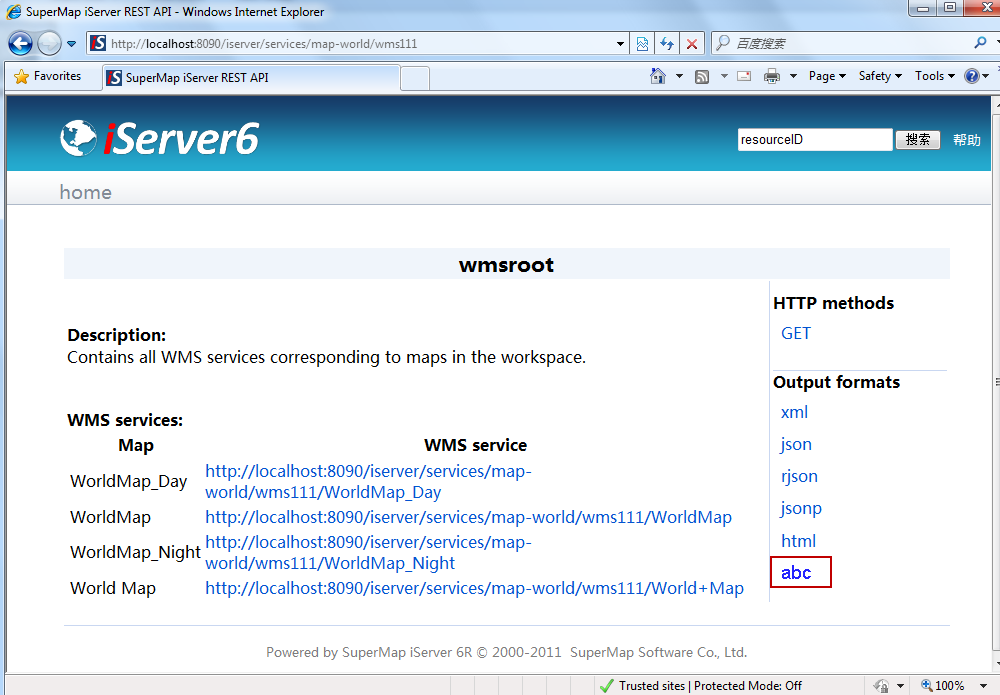This screenshot has height=695, width=1000.
Task: Click the Compatibility View icon
Action: coord(643,44)
